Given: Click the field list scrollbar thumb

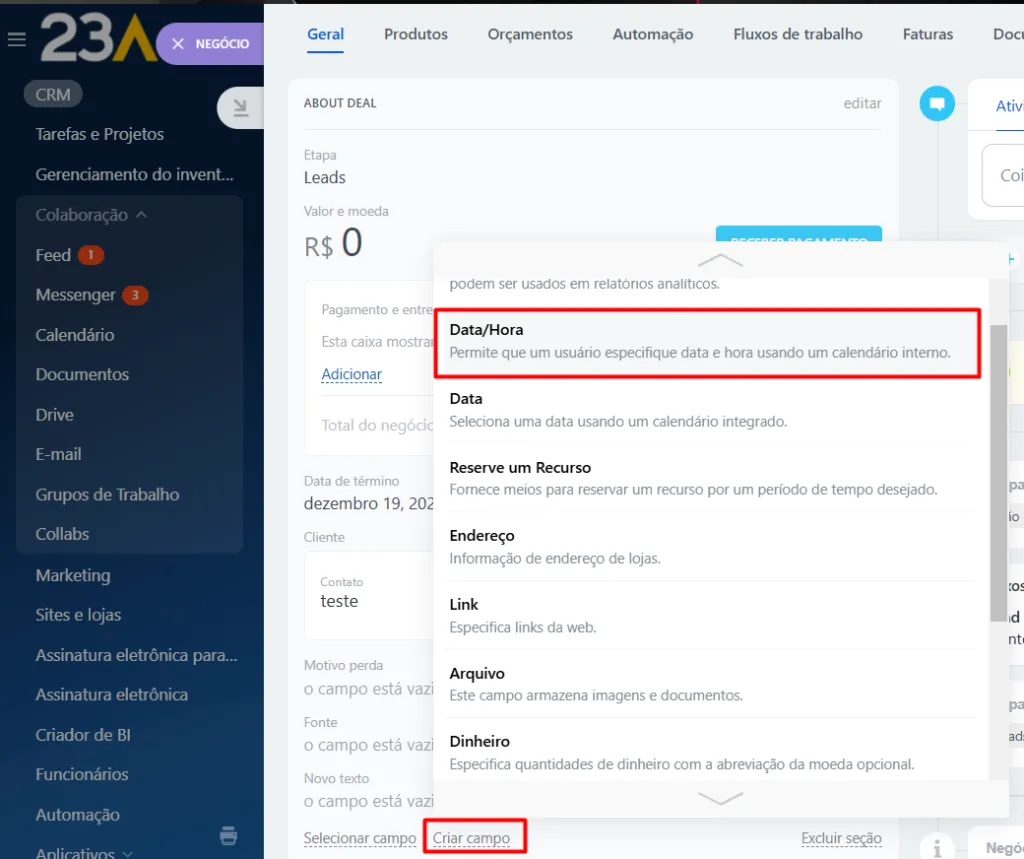Looking at the screenshot, I should [x=998, y=470].
